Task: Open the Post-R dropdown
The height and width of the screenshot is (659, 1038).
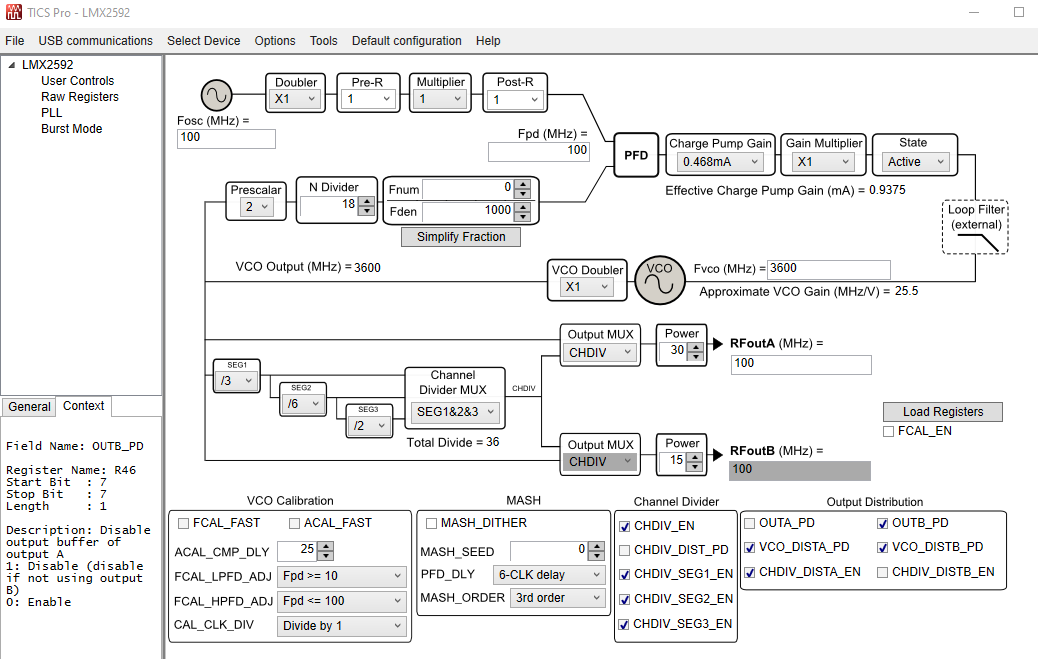Action: [516, 100]
